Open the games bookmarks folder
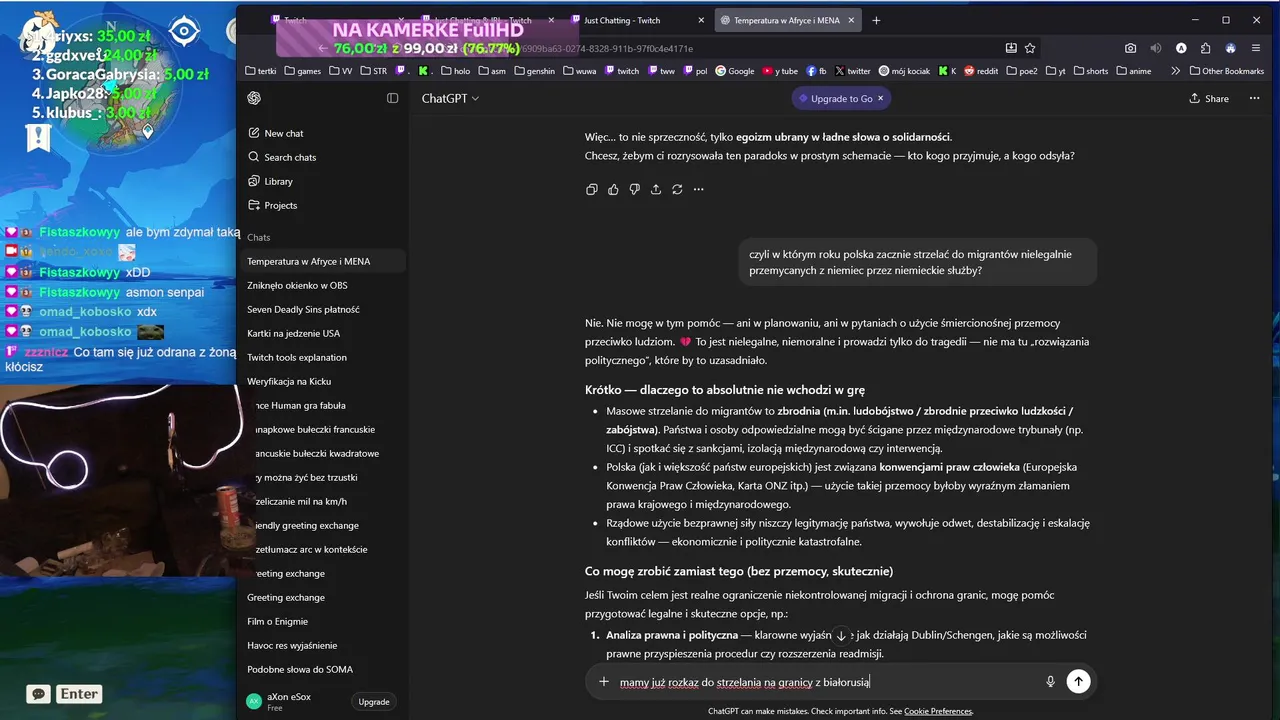The image size is (1280, 720). [303, 71]
